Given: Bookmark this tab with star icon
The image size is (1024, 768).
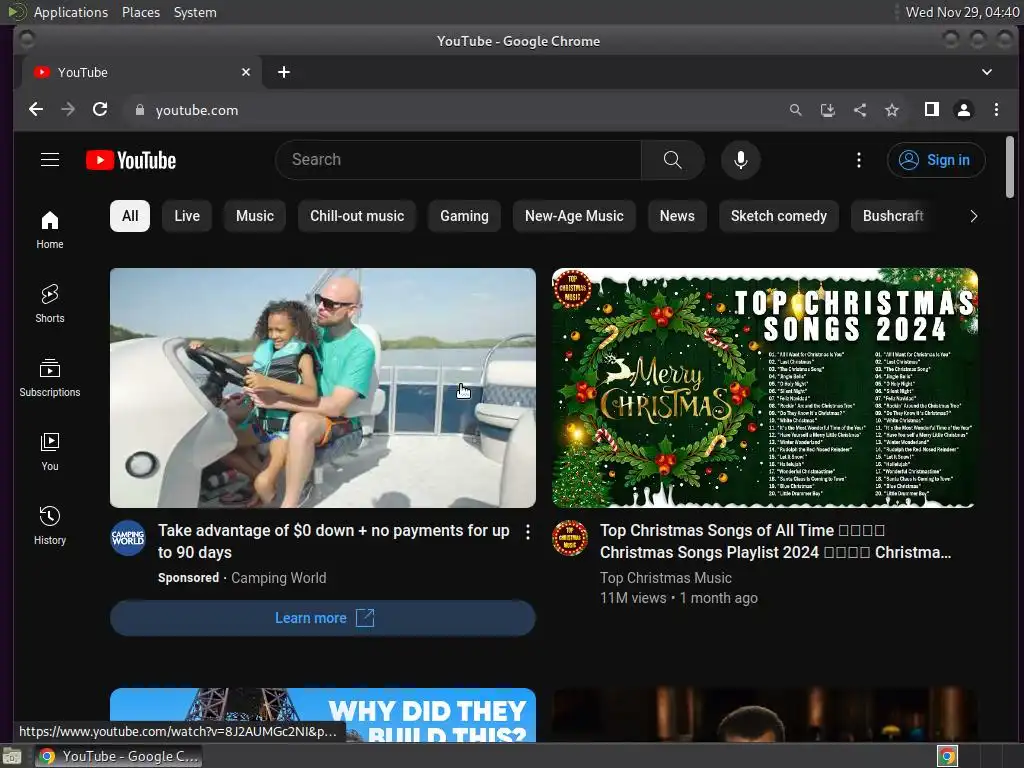Looking at the screenshot, I should [x=892, y=110].
